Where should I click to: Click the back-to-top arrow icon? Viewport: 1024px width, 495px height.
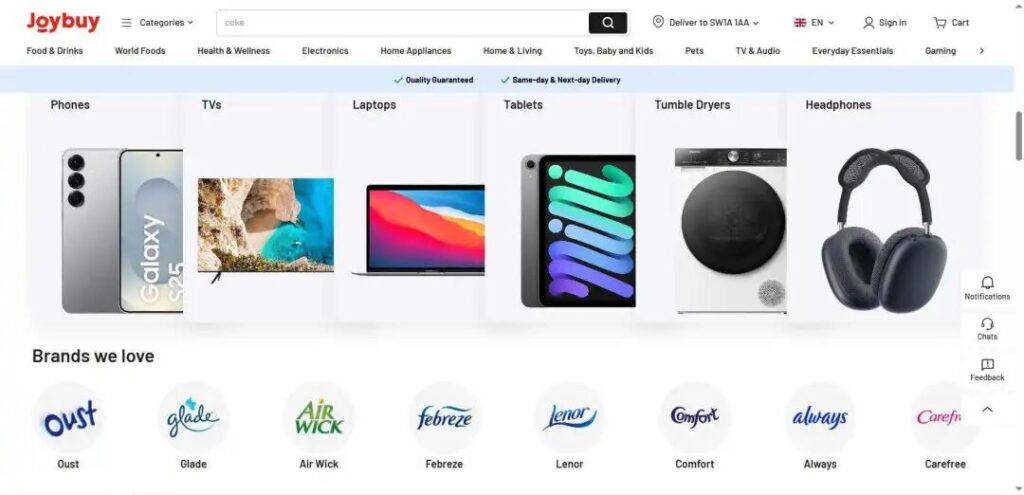coord(987,409)
